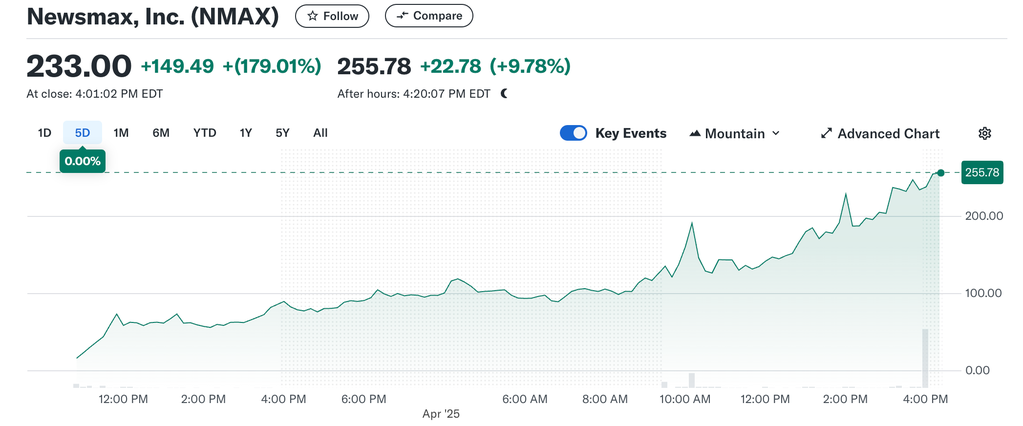Click the chevron beside Mountain
The height and width of the screenshot is (426, 1023).
coord(776,134)
